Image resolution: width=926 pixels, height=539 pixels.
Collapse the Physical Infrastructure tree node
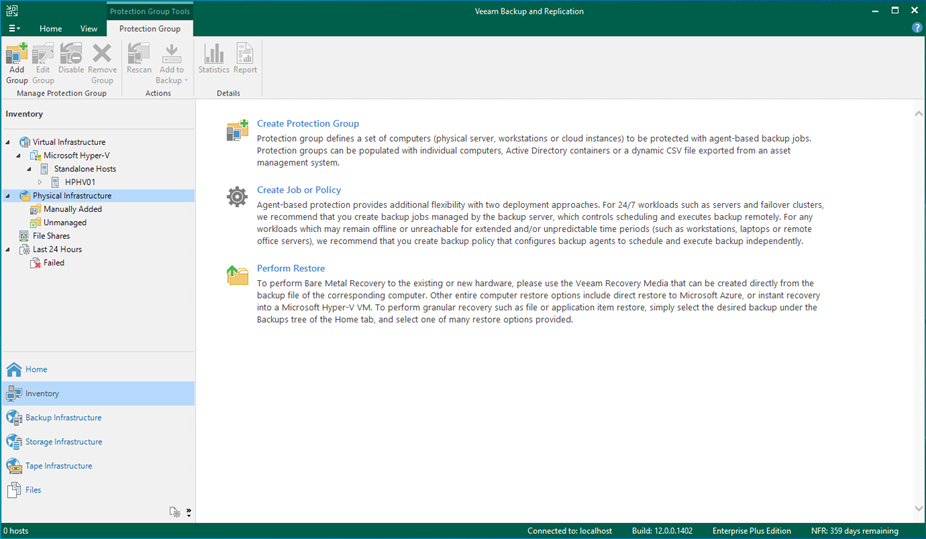tap(8, 196)
